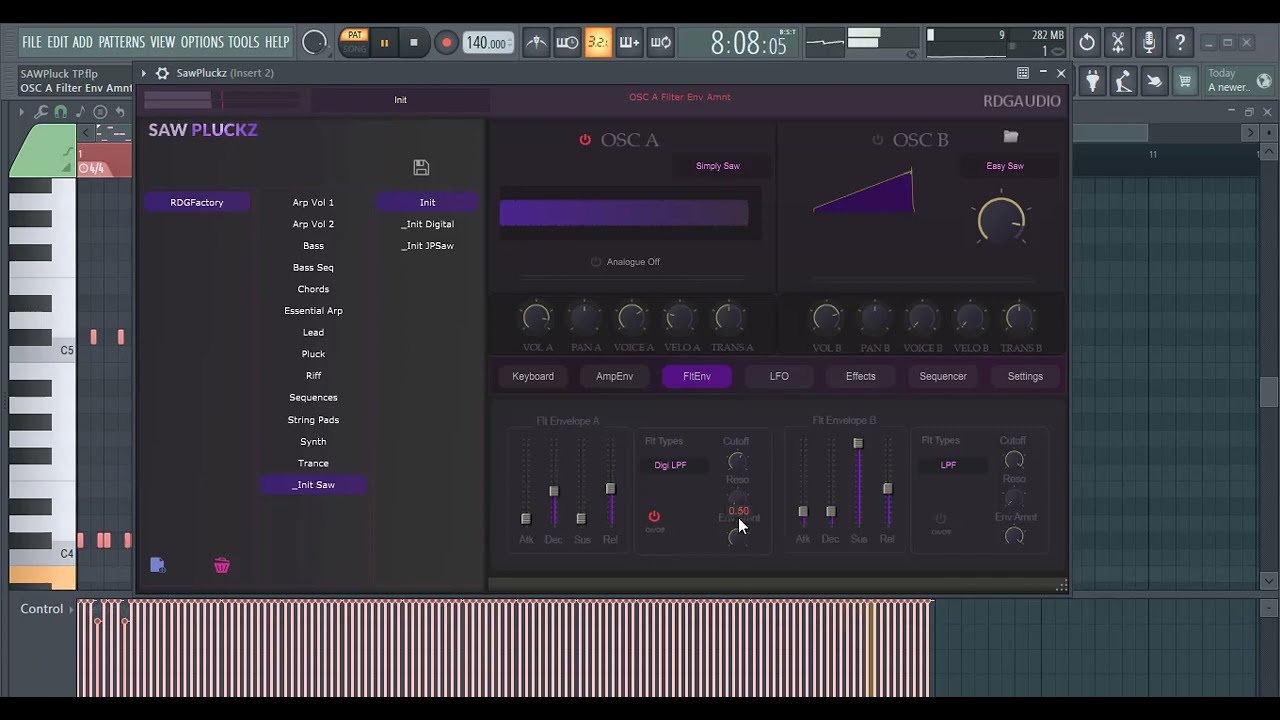The width and height of the screenshot is (1280, 720).
Task: Switch to the Settings tab
Action: [1025, 376]
